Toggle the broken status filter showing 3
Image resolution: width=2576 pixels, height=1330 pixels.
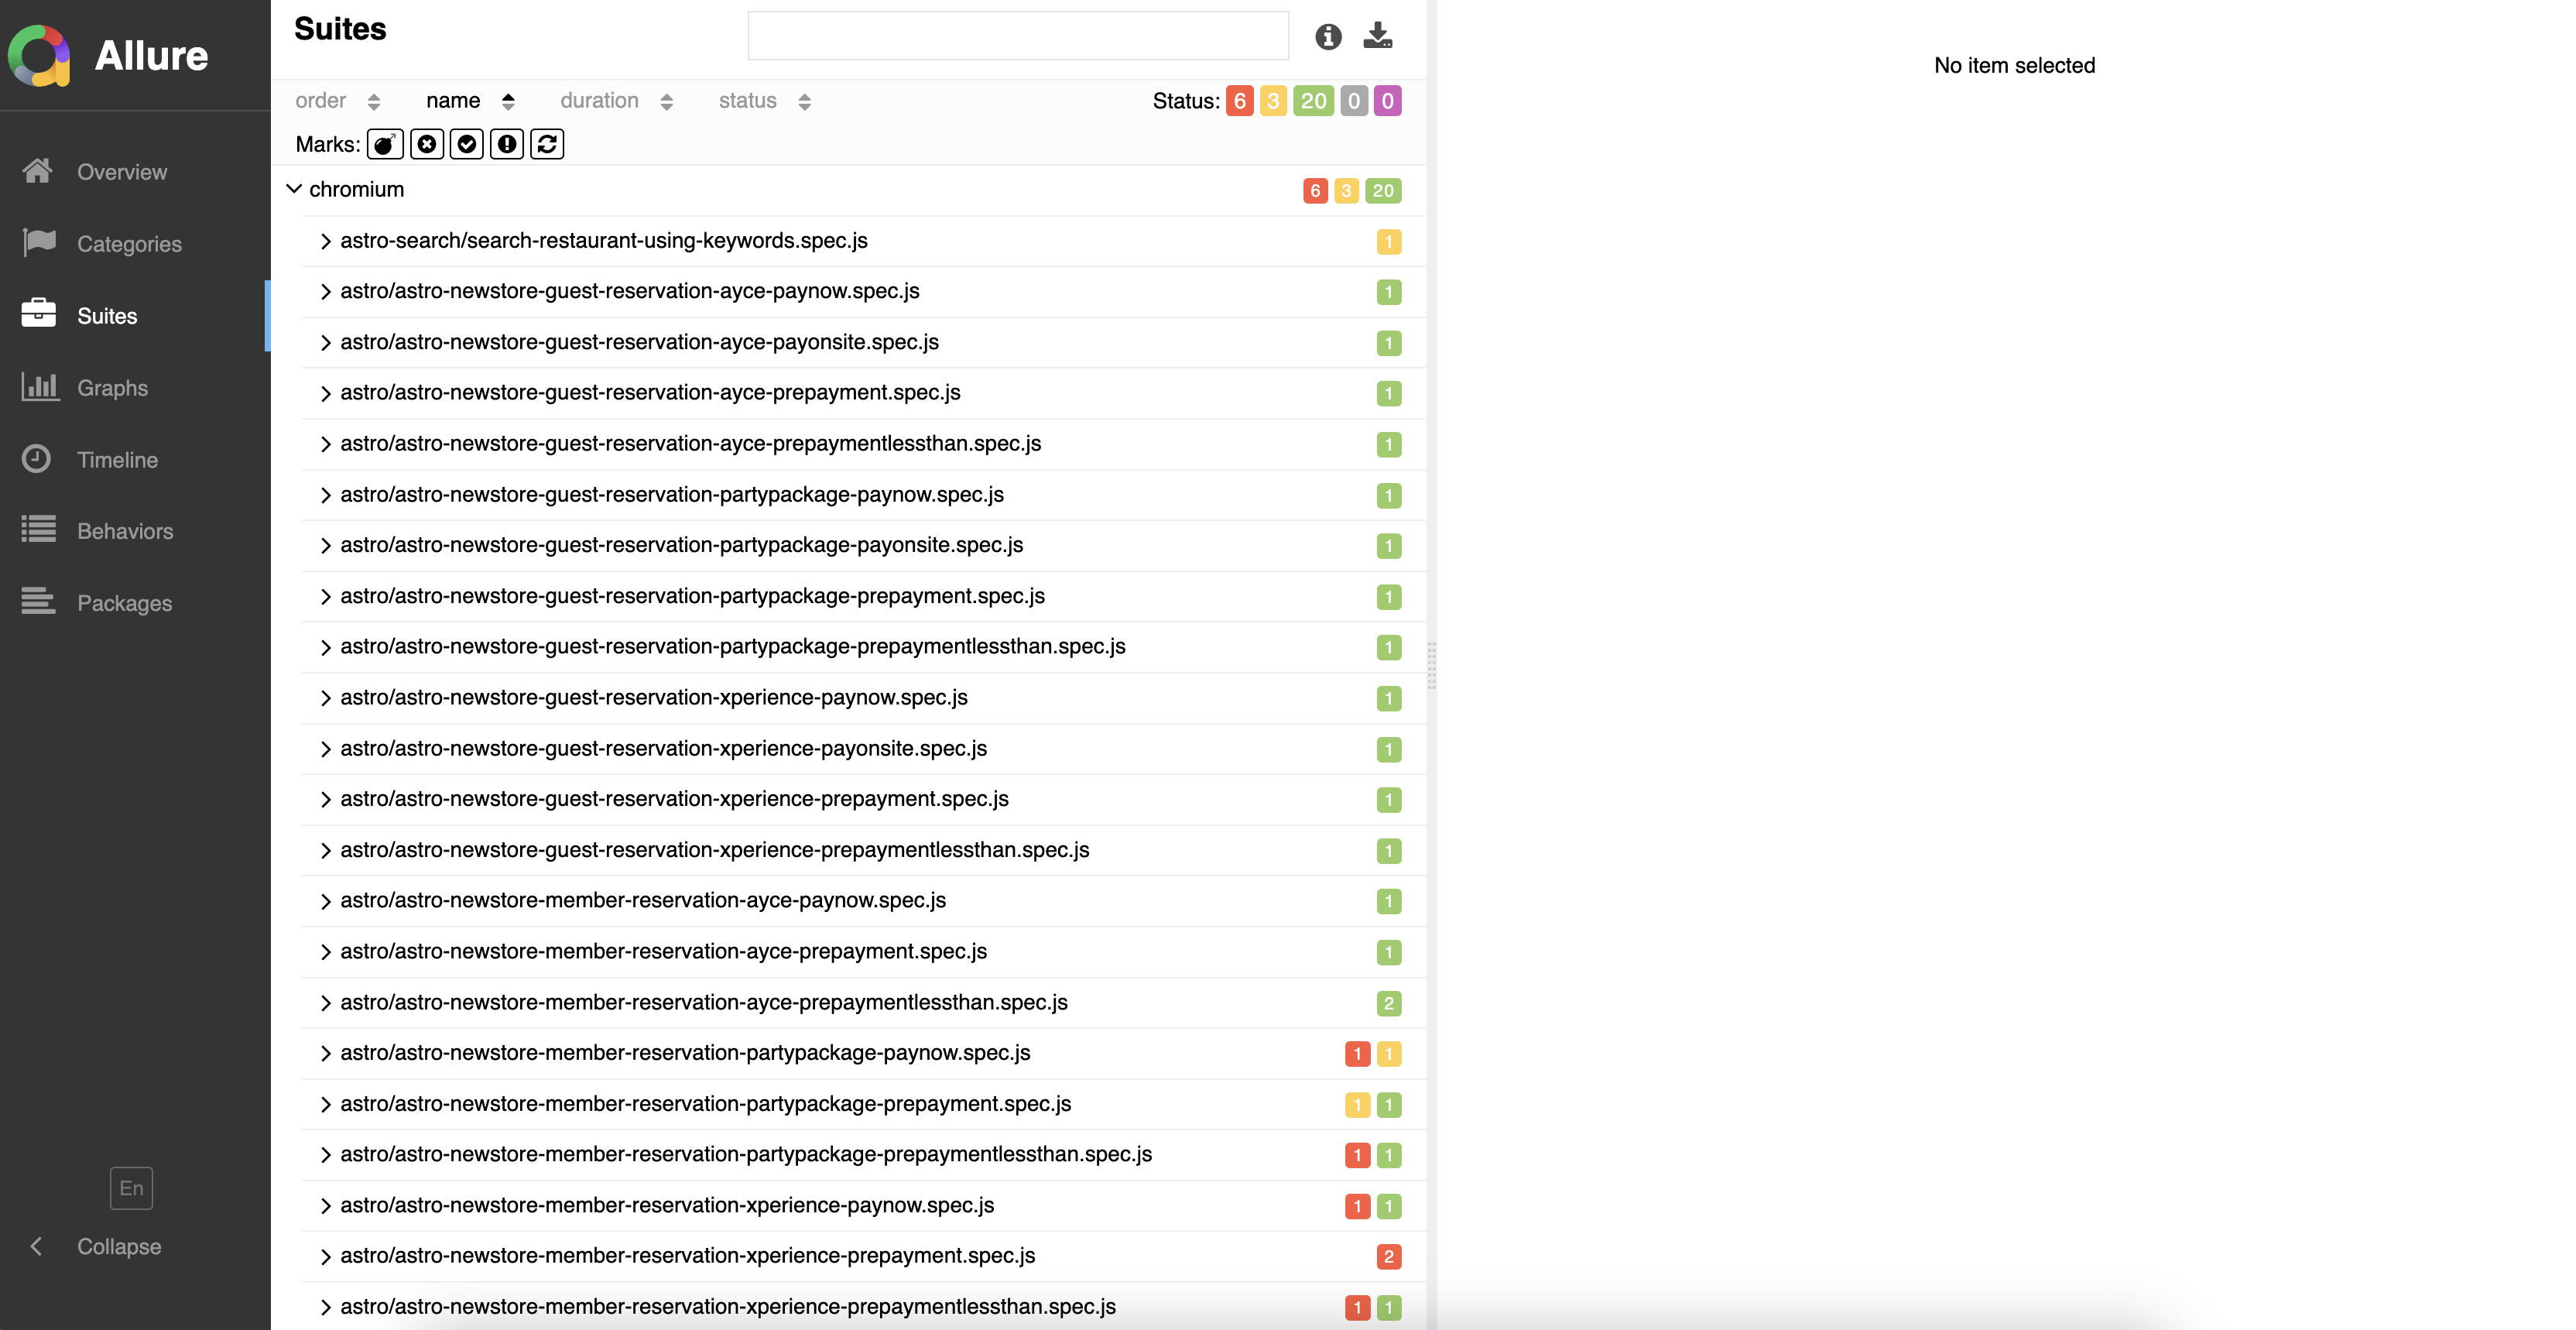1272,101
